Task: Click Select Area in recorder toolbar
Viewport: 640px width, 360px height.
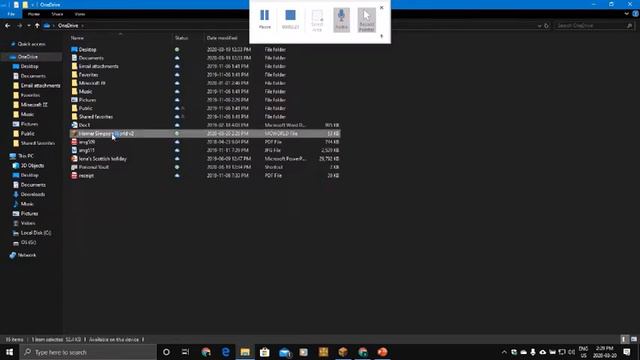Action: 317,20
